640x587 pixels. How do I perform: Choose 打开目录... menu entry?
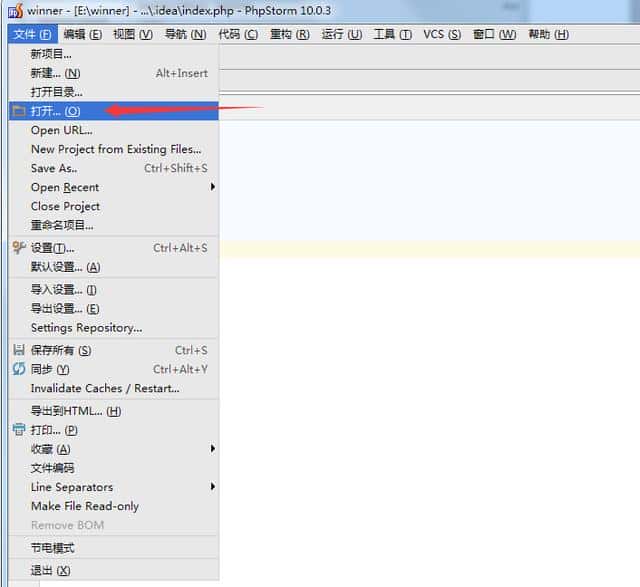[113, 92]
